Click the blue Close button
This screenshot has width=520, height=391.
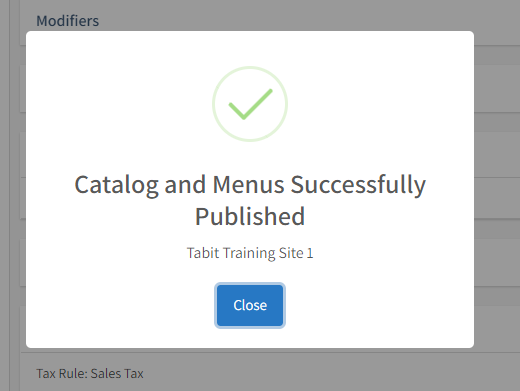(250, 305)
